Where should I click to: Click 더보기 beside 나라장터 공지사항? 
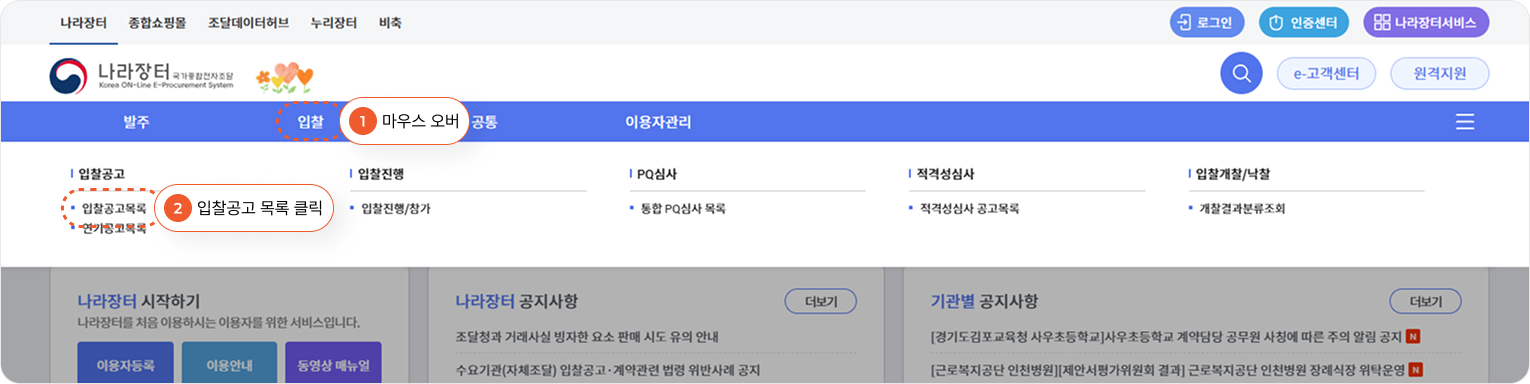click(820, 301)
